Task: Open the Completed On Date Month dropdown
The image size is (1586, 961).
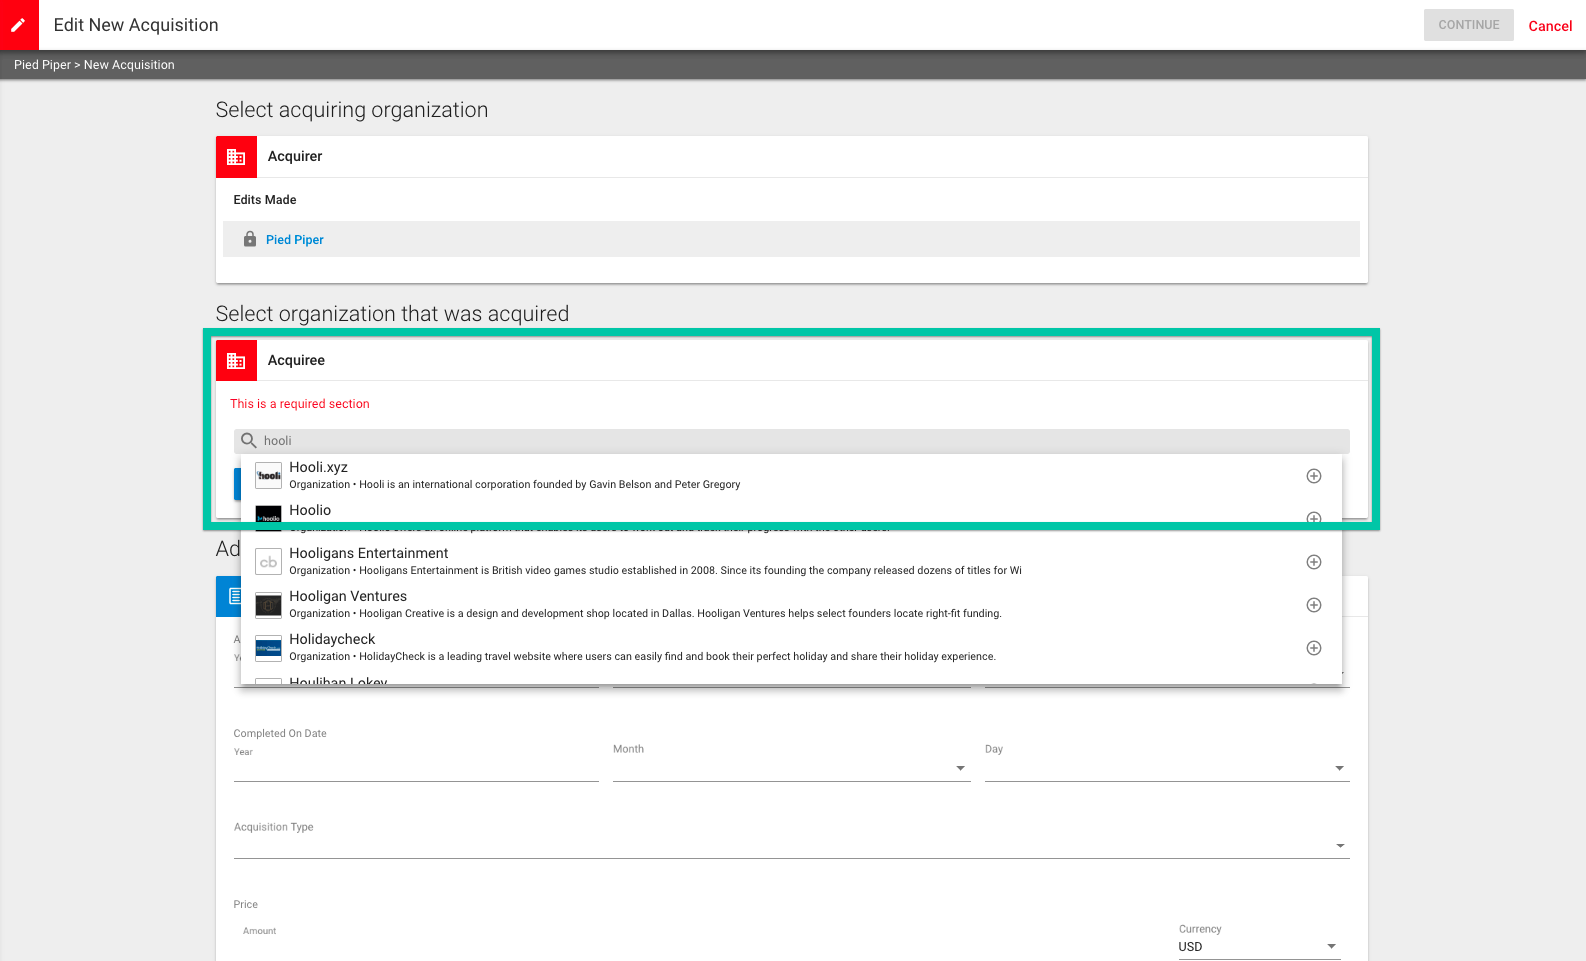Action: 792,768
